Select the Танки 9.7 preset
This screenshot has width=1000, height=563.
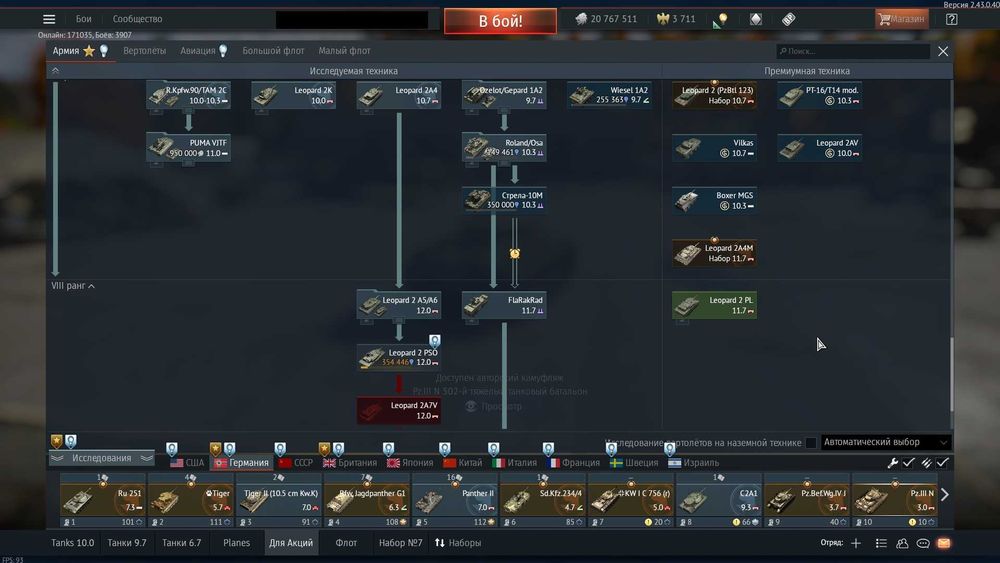pos(127,543)
